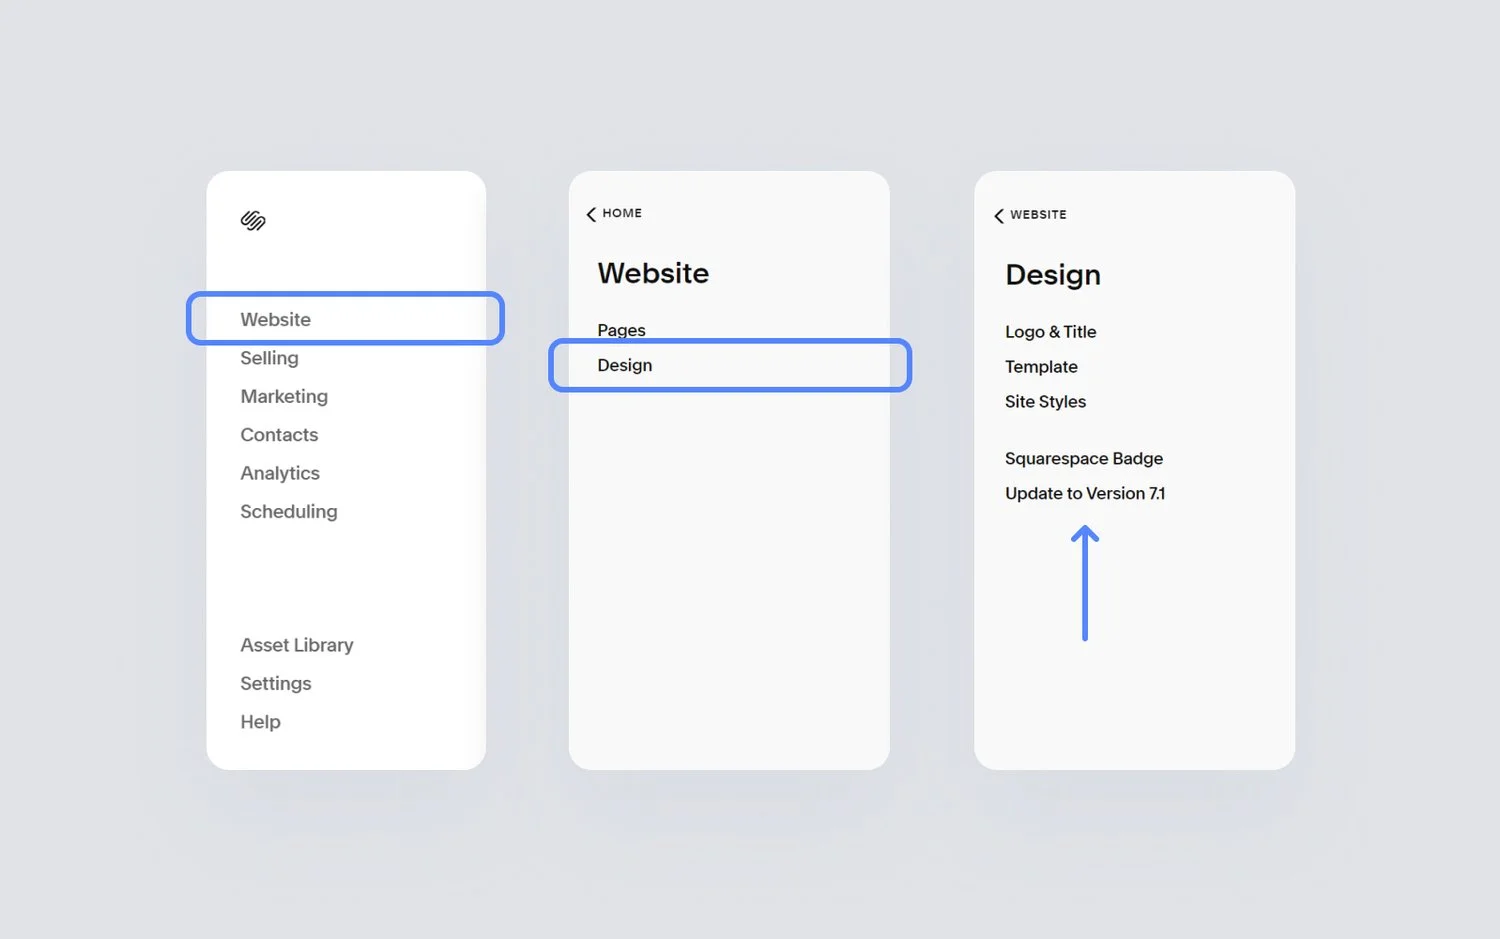
Task: Open the Scheduling section
Action: [x=288, y=511]
